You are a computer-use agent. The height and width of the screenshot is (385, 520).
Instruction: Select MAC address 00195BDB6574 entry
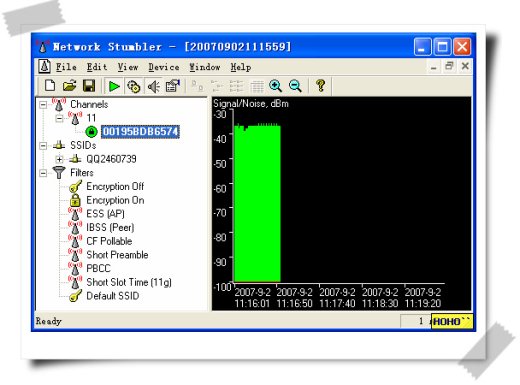(140, 132)
